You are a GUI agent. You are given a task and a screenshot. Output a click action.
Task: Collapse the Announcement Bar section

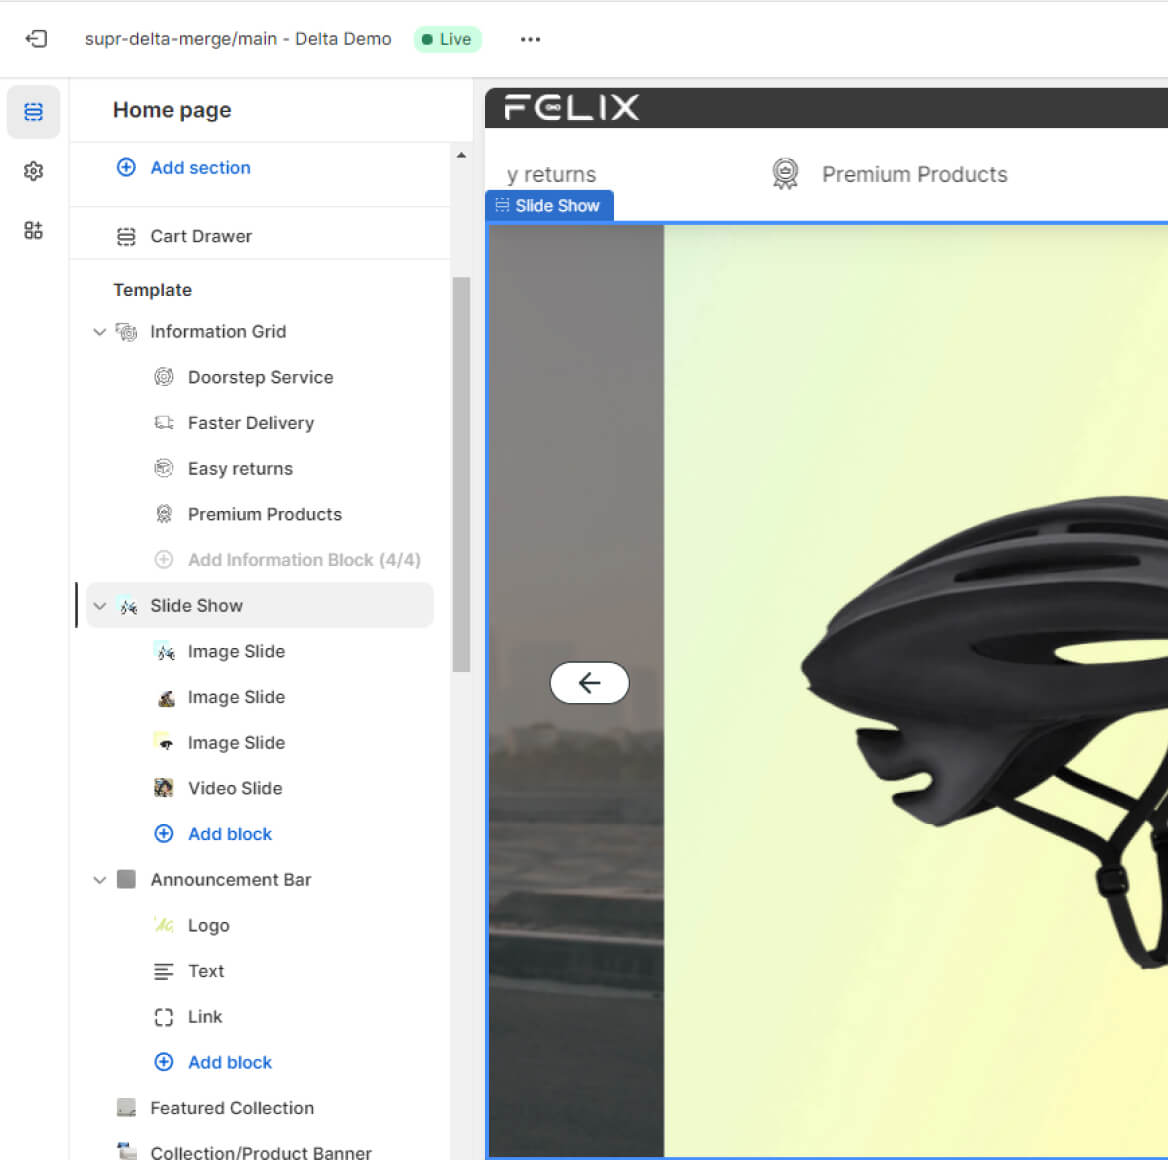pos(99,880)
